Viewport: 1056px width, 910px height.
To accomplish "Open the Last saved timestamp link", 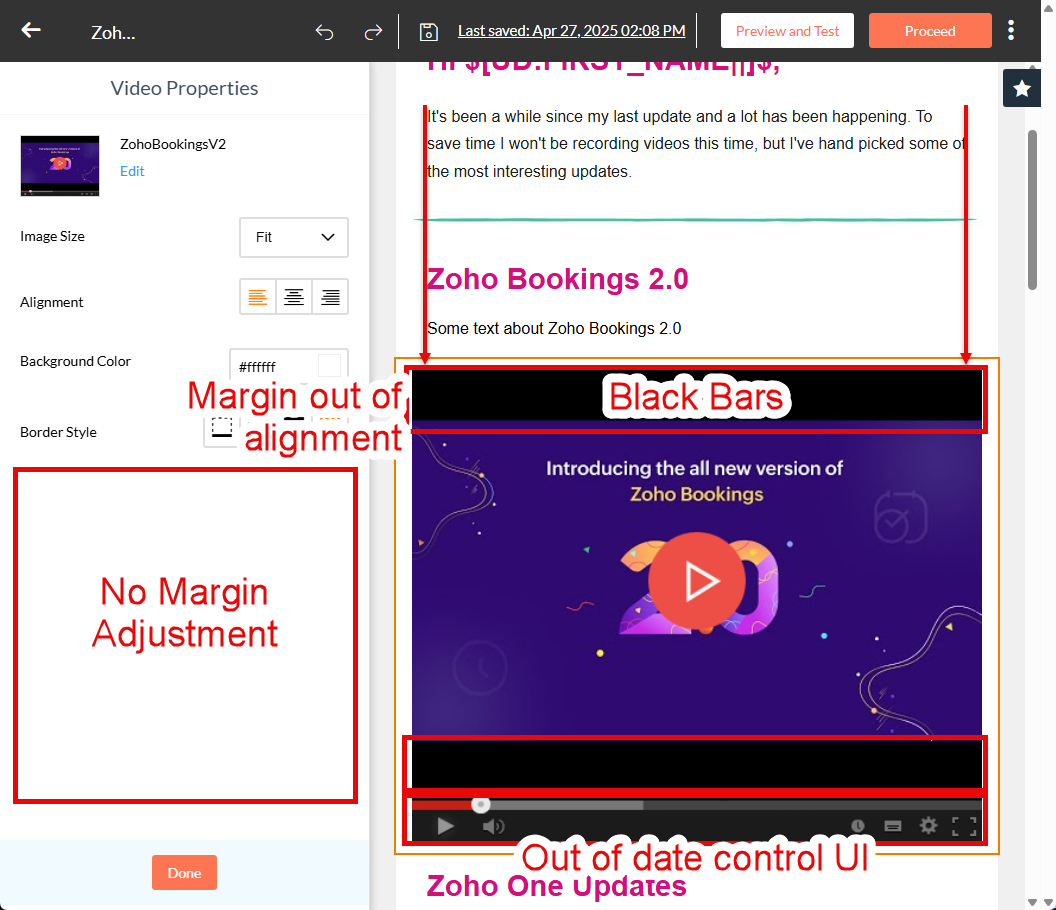I will click(571, 31).
